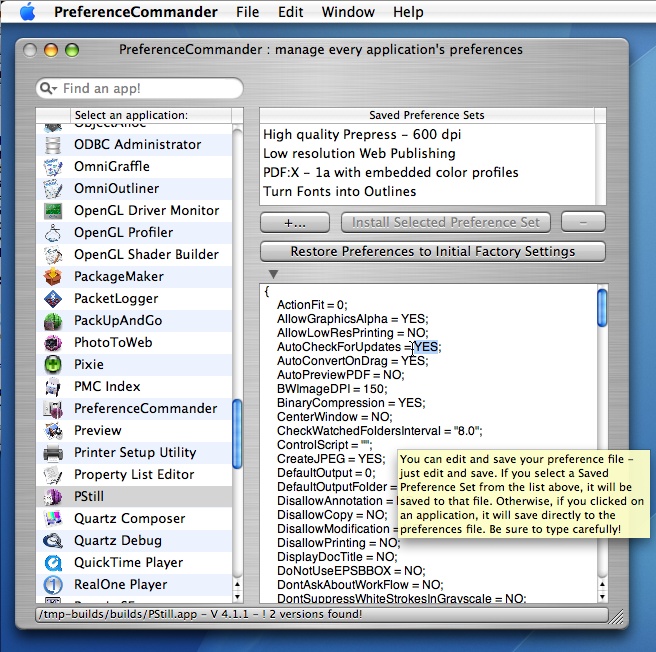Select OmniGraffle in the application list

tap(134, 167)
